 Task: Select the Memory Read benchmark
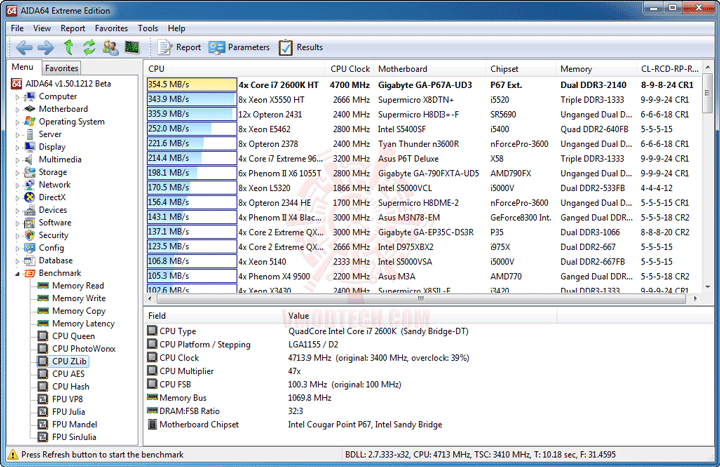pos(77,286)
